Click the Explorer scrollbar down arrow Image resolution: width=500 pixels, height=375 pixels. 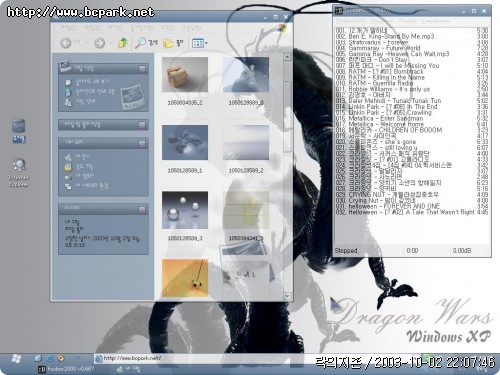287,296
